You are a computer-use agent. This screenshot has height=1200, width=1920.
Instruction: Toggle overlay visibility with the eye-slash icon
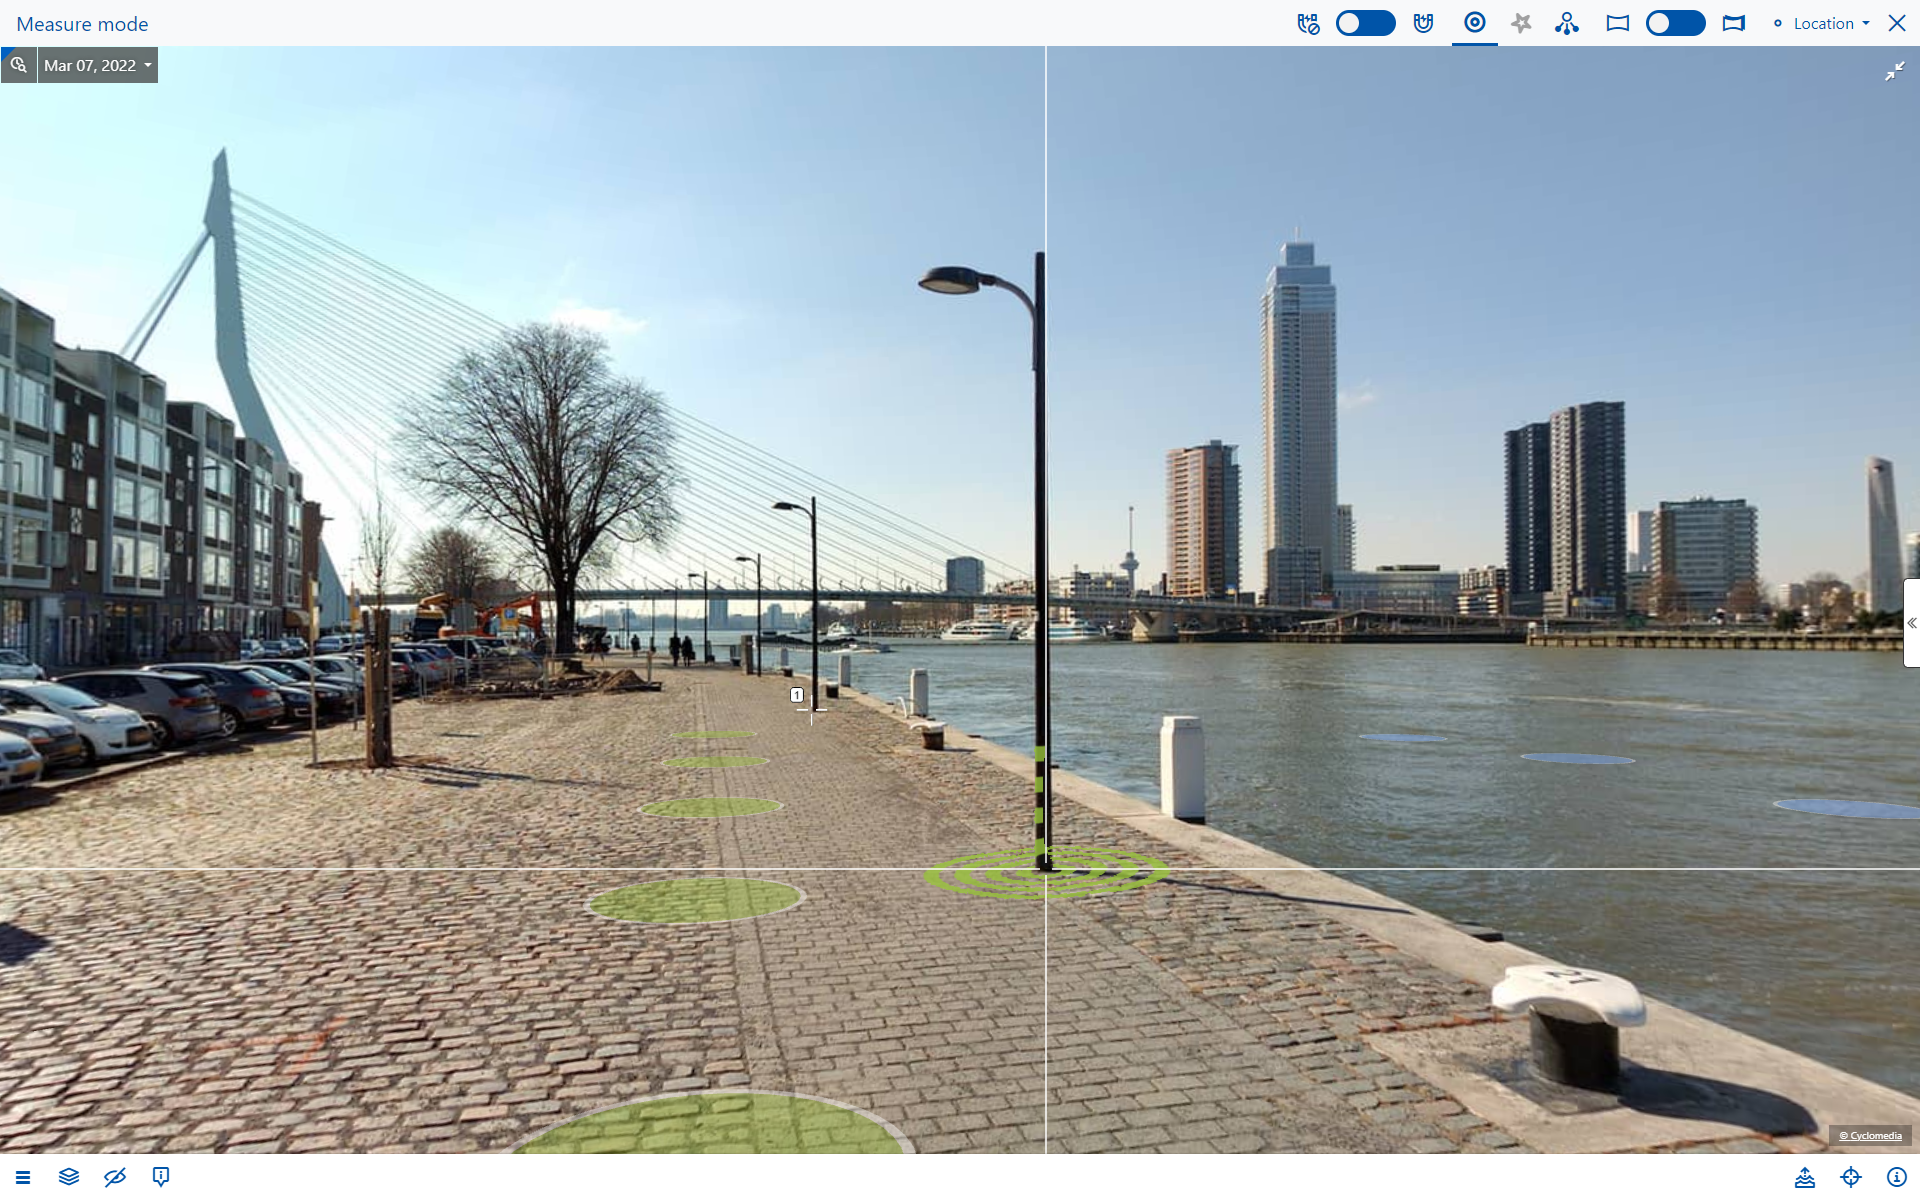(x=115, y=1177)
